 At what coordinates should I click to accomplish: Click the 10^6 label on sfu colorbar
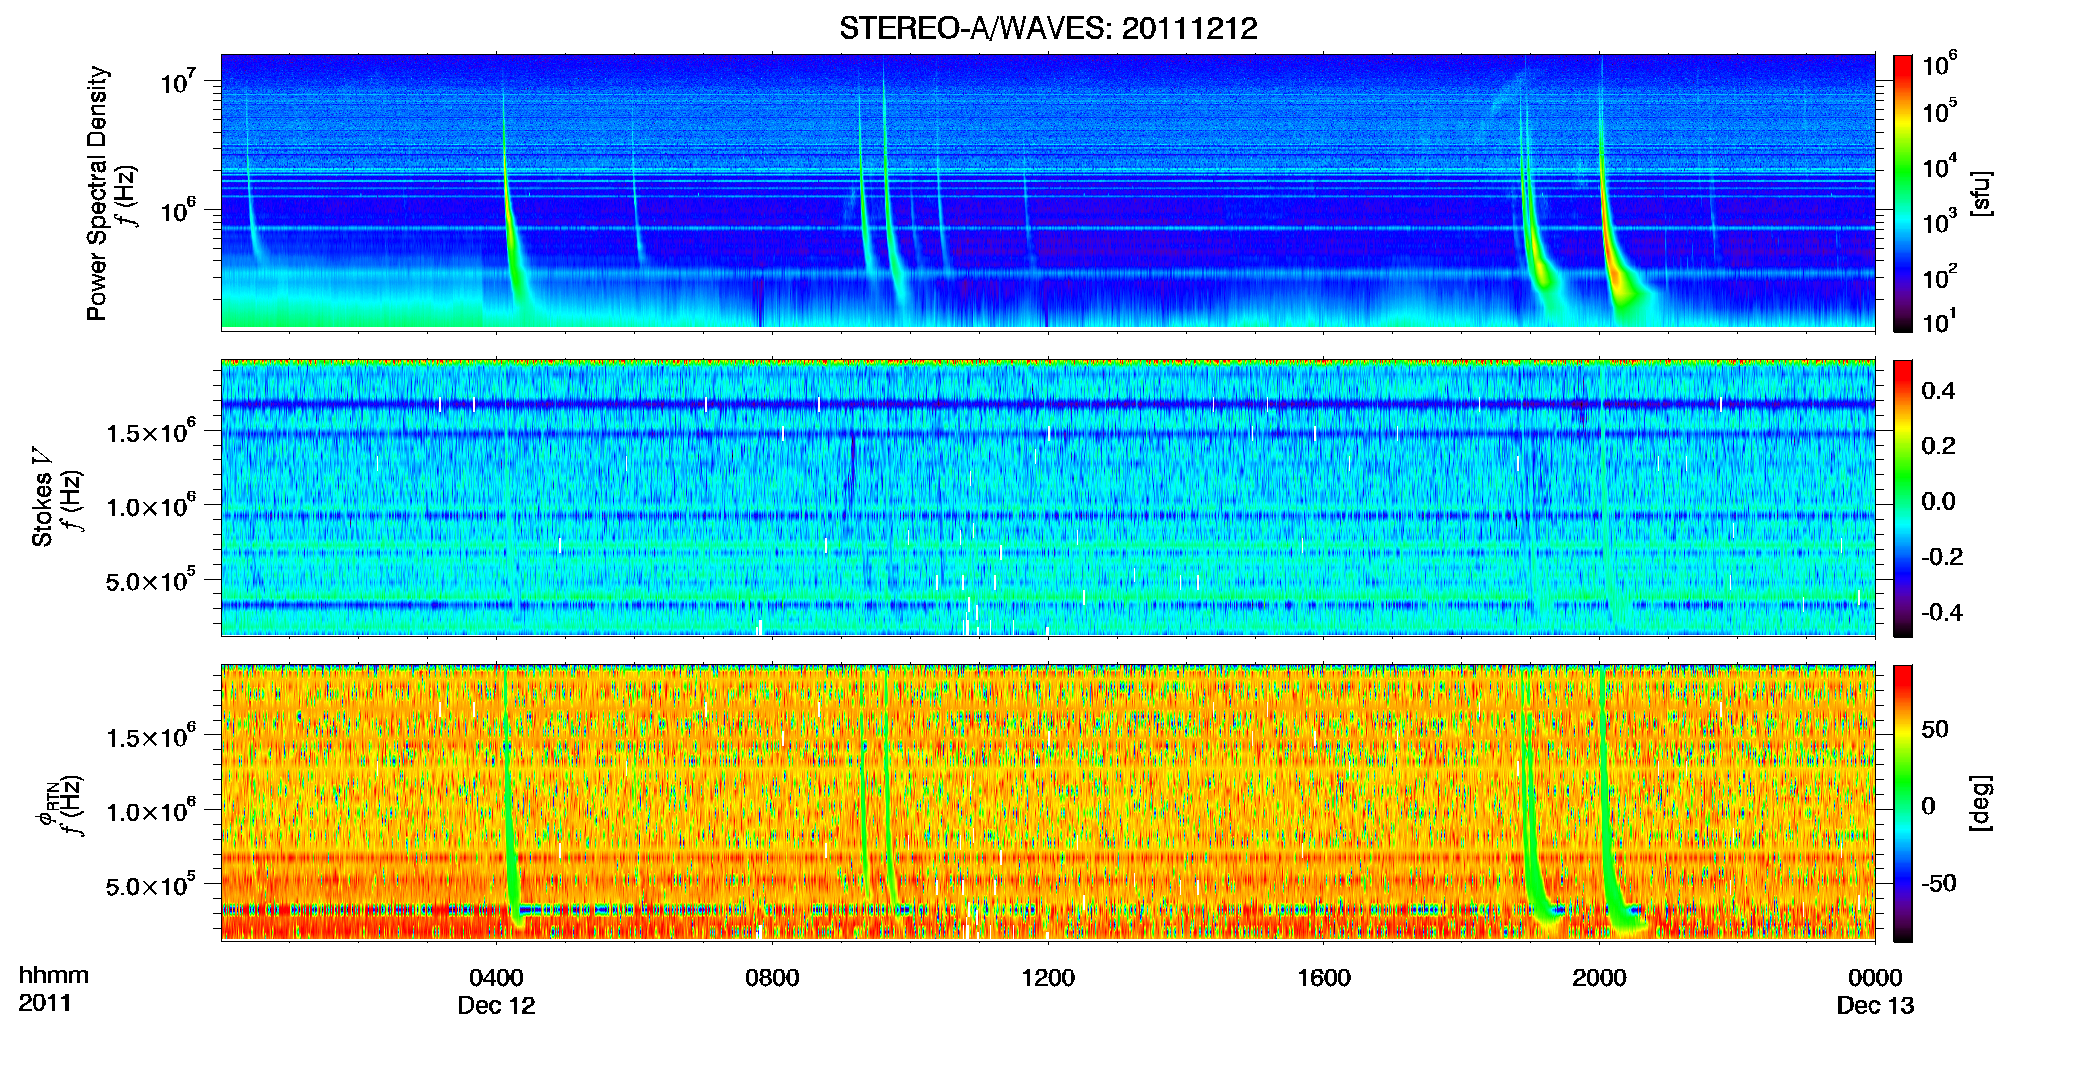tap(1940, 64)
